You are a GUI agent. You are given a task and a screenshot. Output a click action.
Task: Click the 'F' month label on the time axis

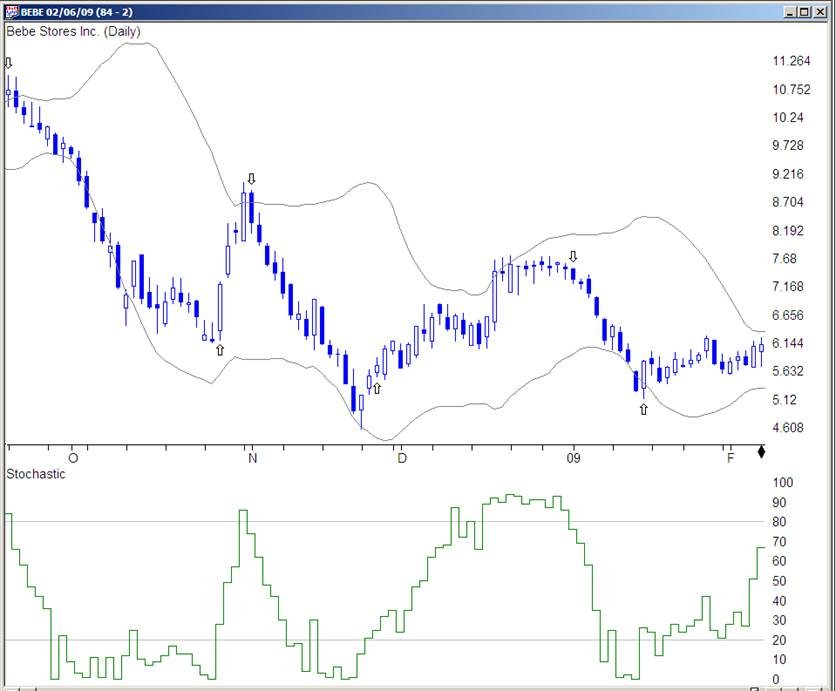click(x=731, y=458)
